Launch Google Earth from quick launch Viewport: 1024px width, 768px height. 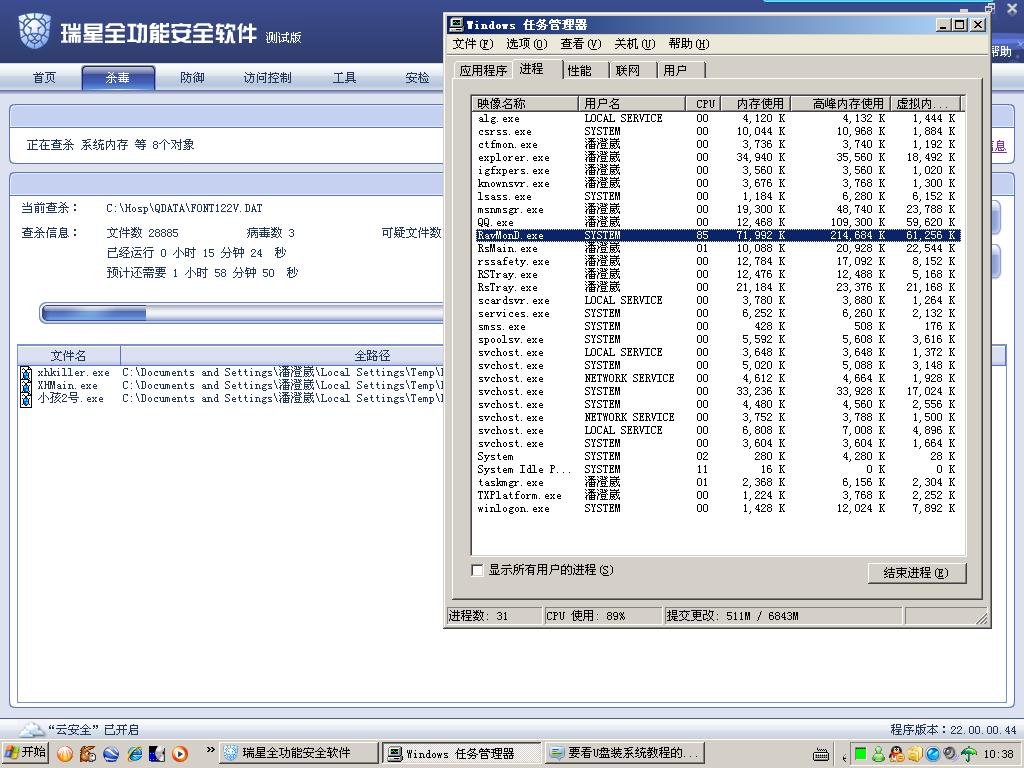[111, 754]
